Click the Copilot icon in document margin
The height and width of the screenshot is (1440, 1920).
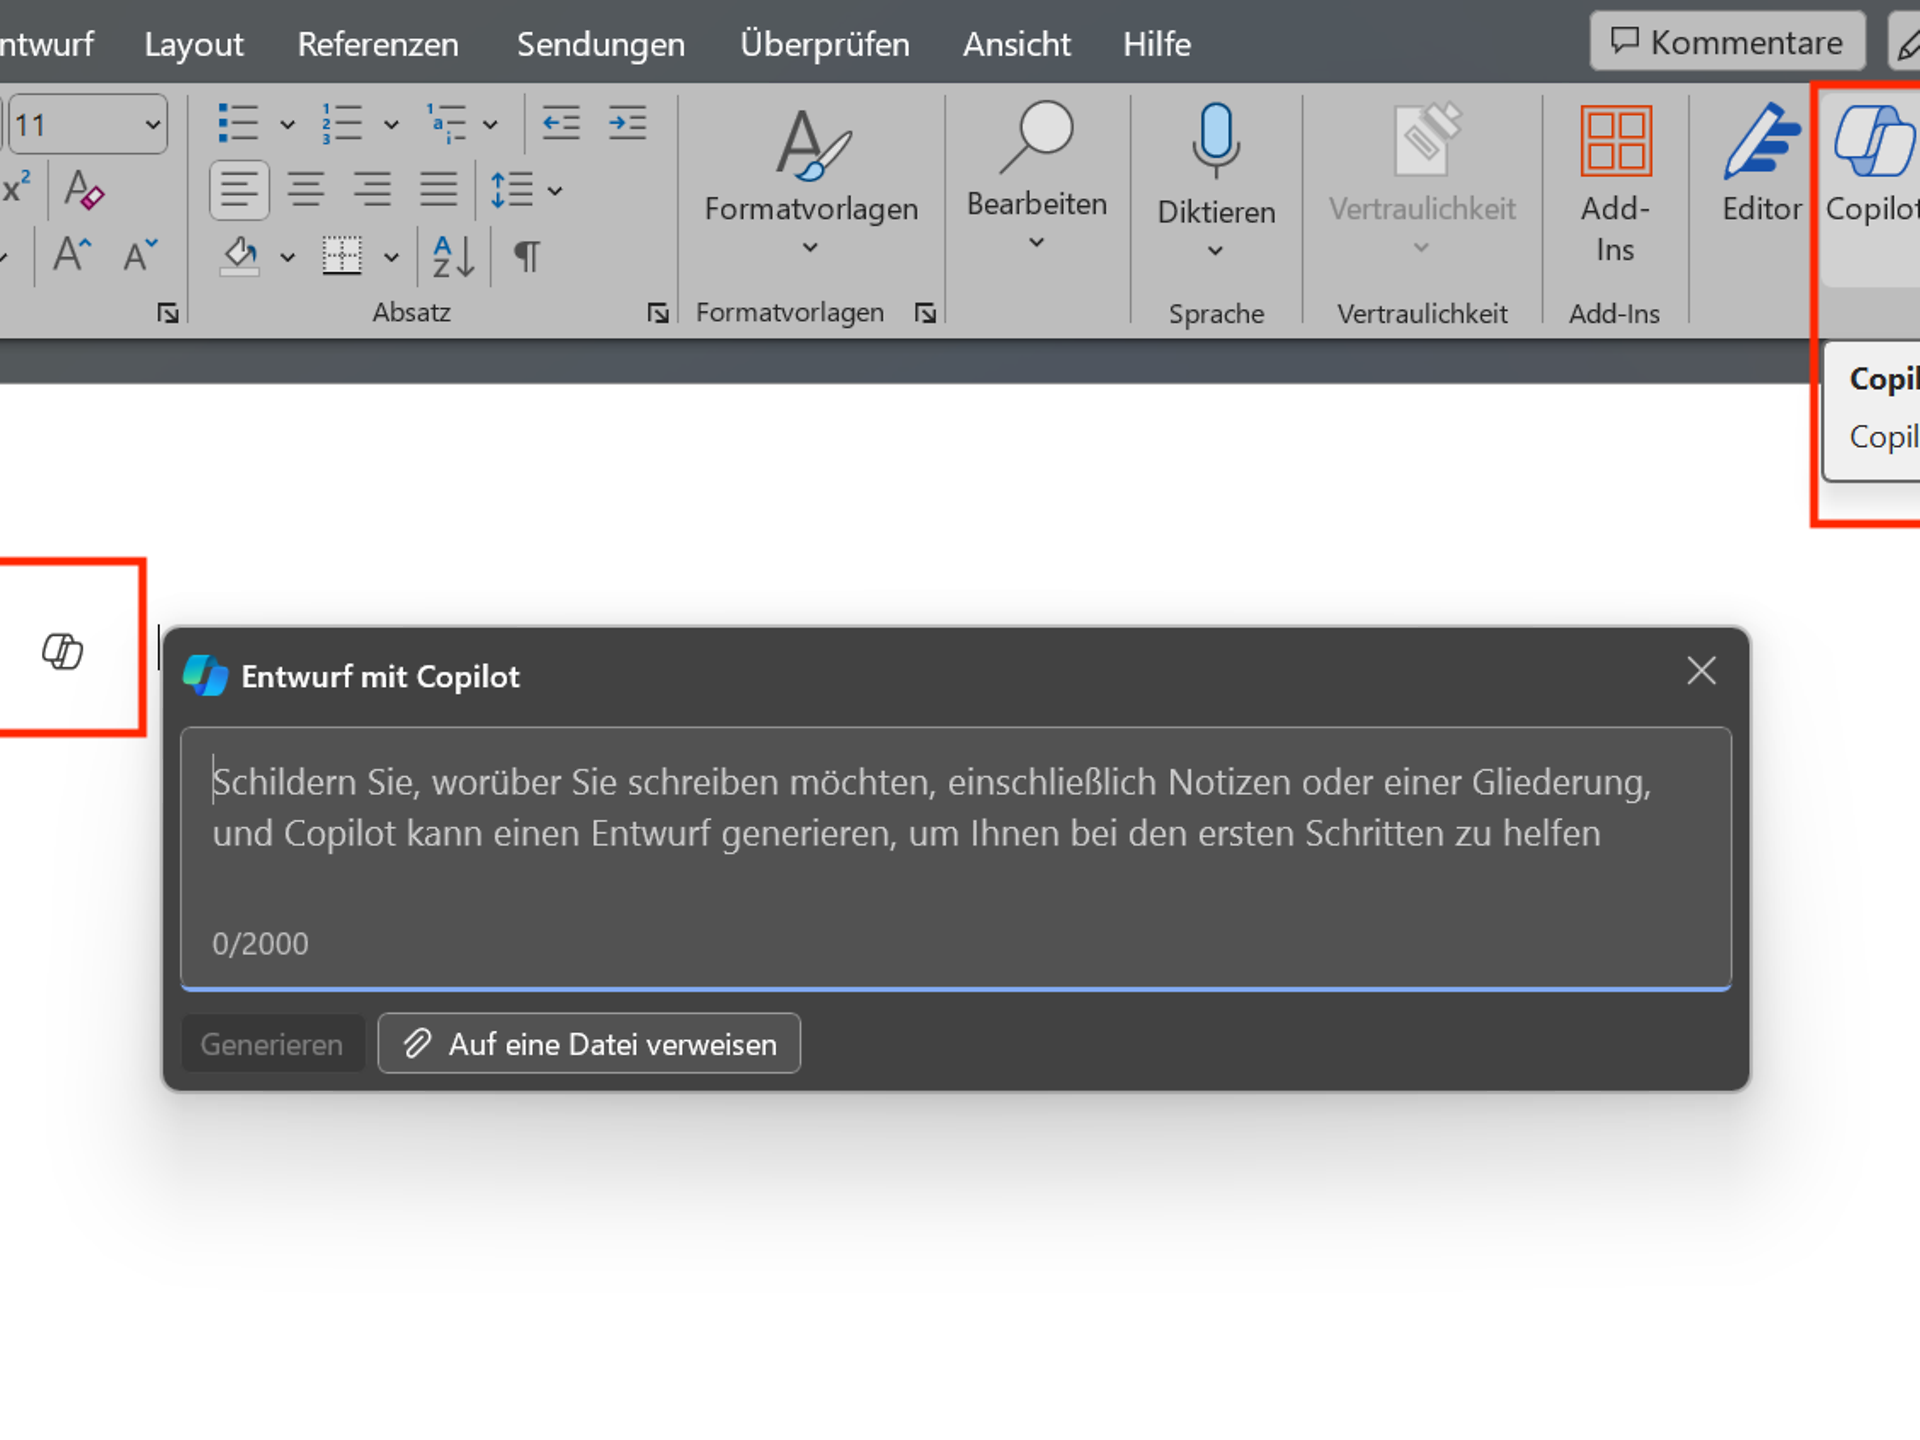[x=62, y=651]
